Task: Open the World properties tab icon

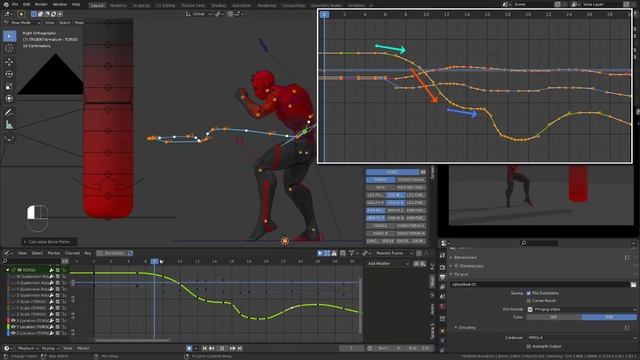Action: coord(442,307)
